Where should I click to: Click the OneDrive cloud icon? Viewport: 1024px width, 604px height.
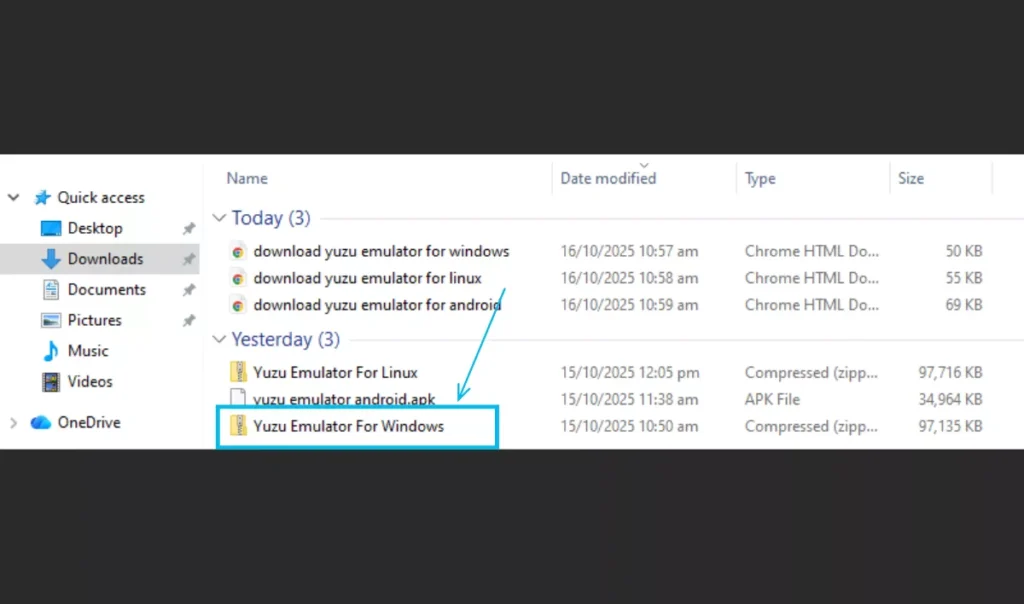click(41, 422)
